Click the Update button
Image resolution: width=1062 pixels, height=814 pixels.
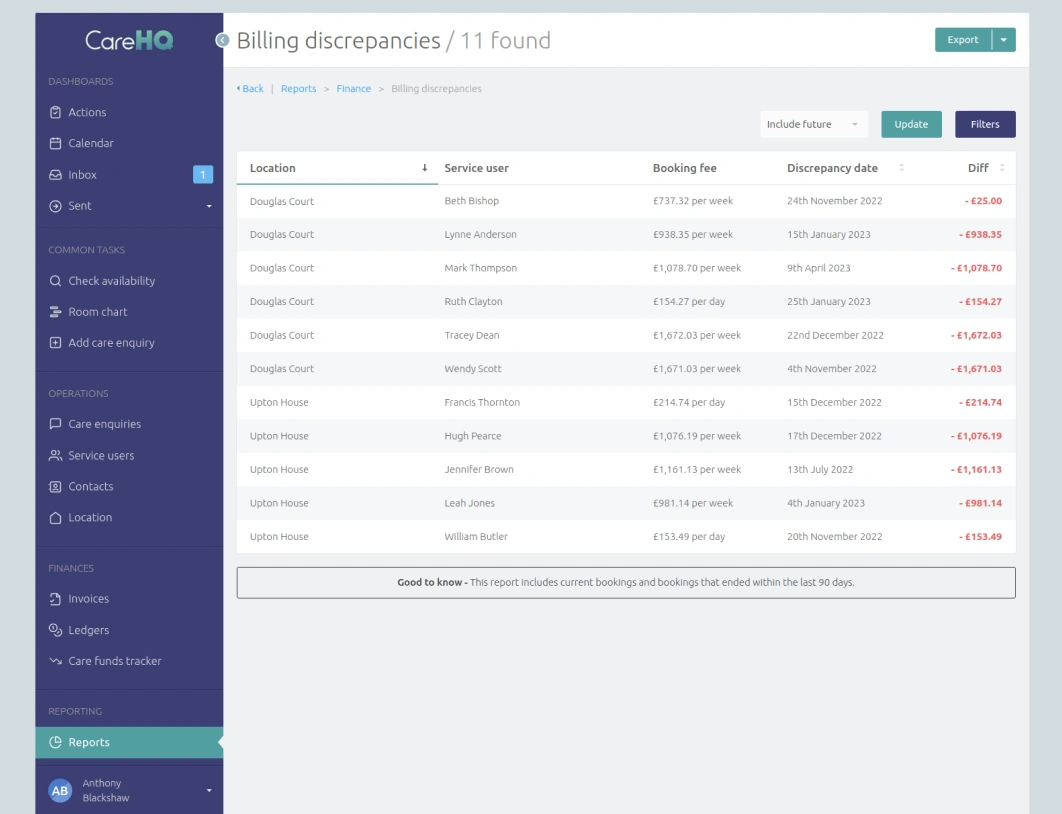point(911,124)
